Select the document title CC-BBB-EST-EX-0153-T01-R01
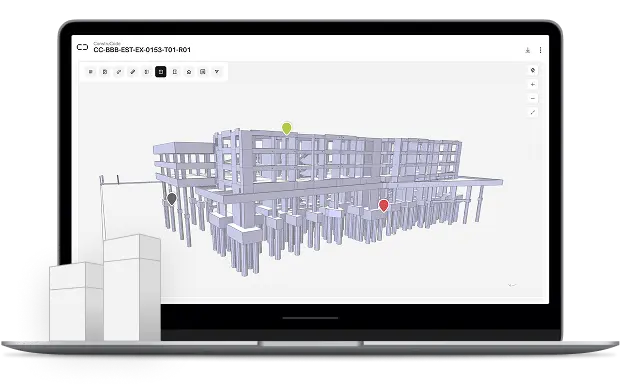 142,50
